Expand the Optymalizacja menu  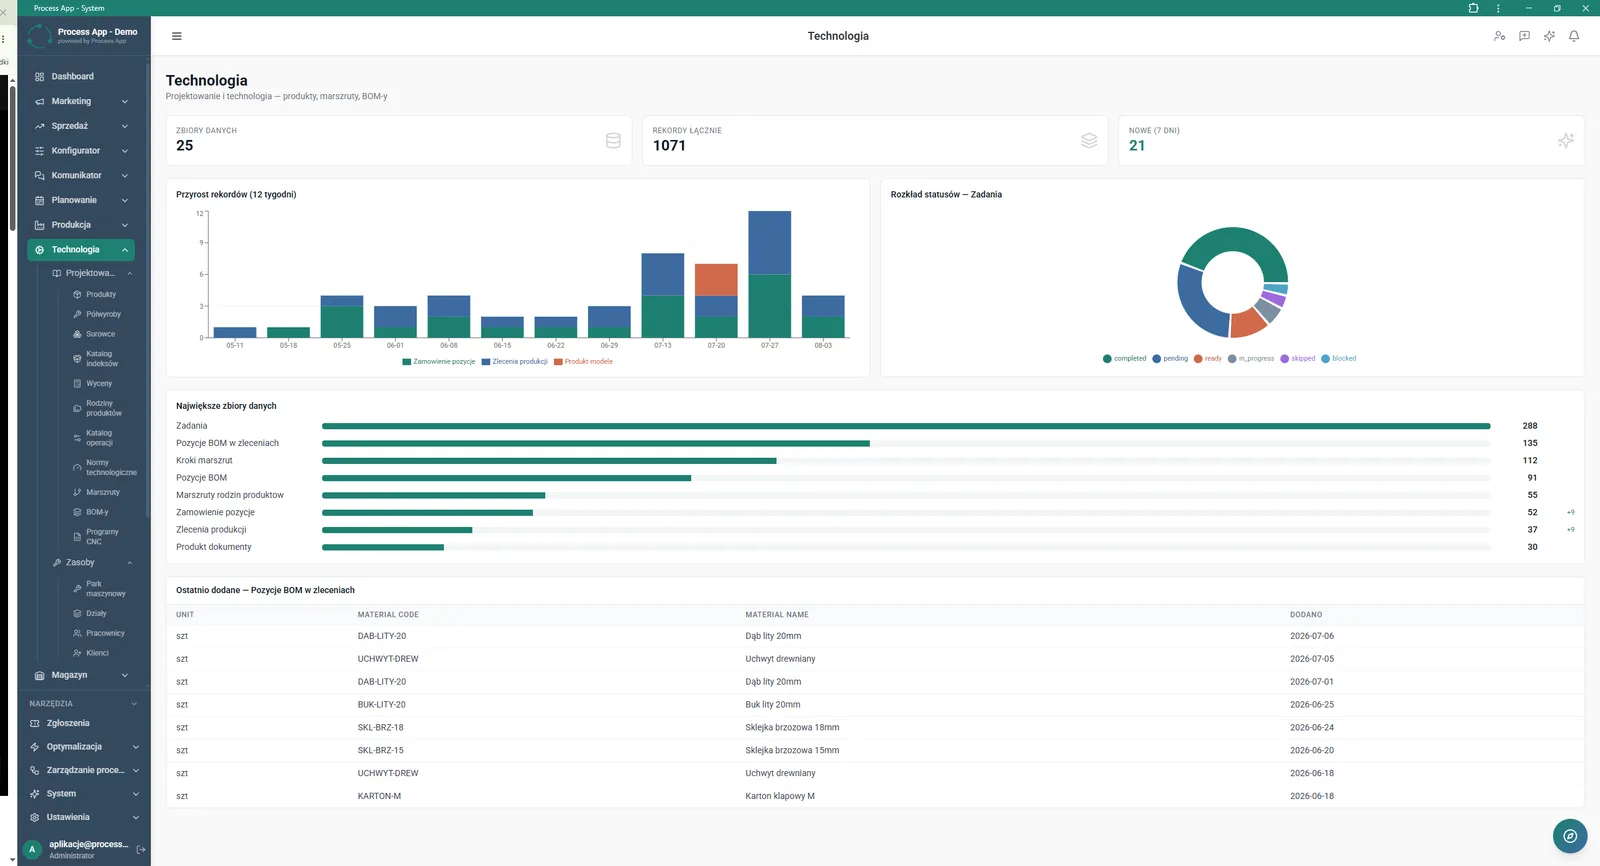83,747
